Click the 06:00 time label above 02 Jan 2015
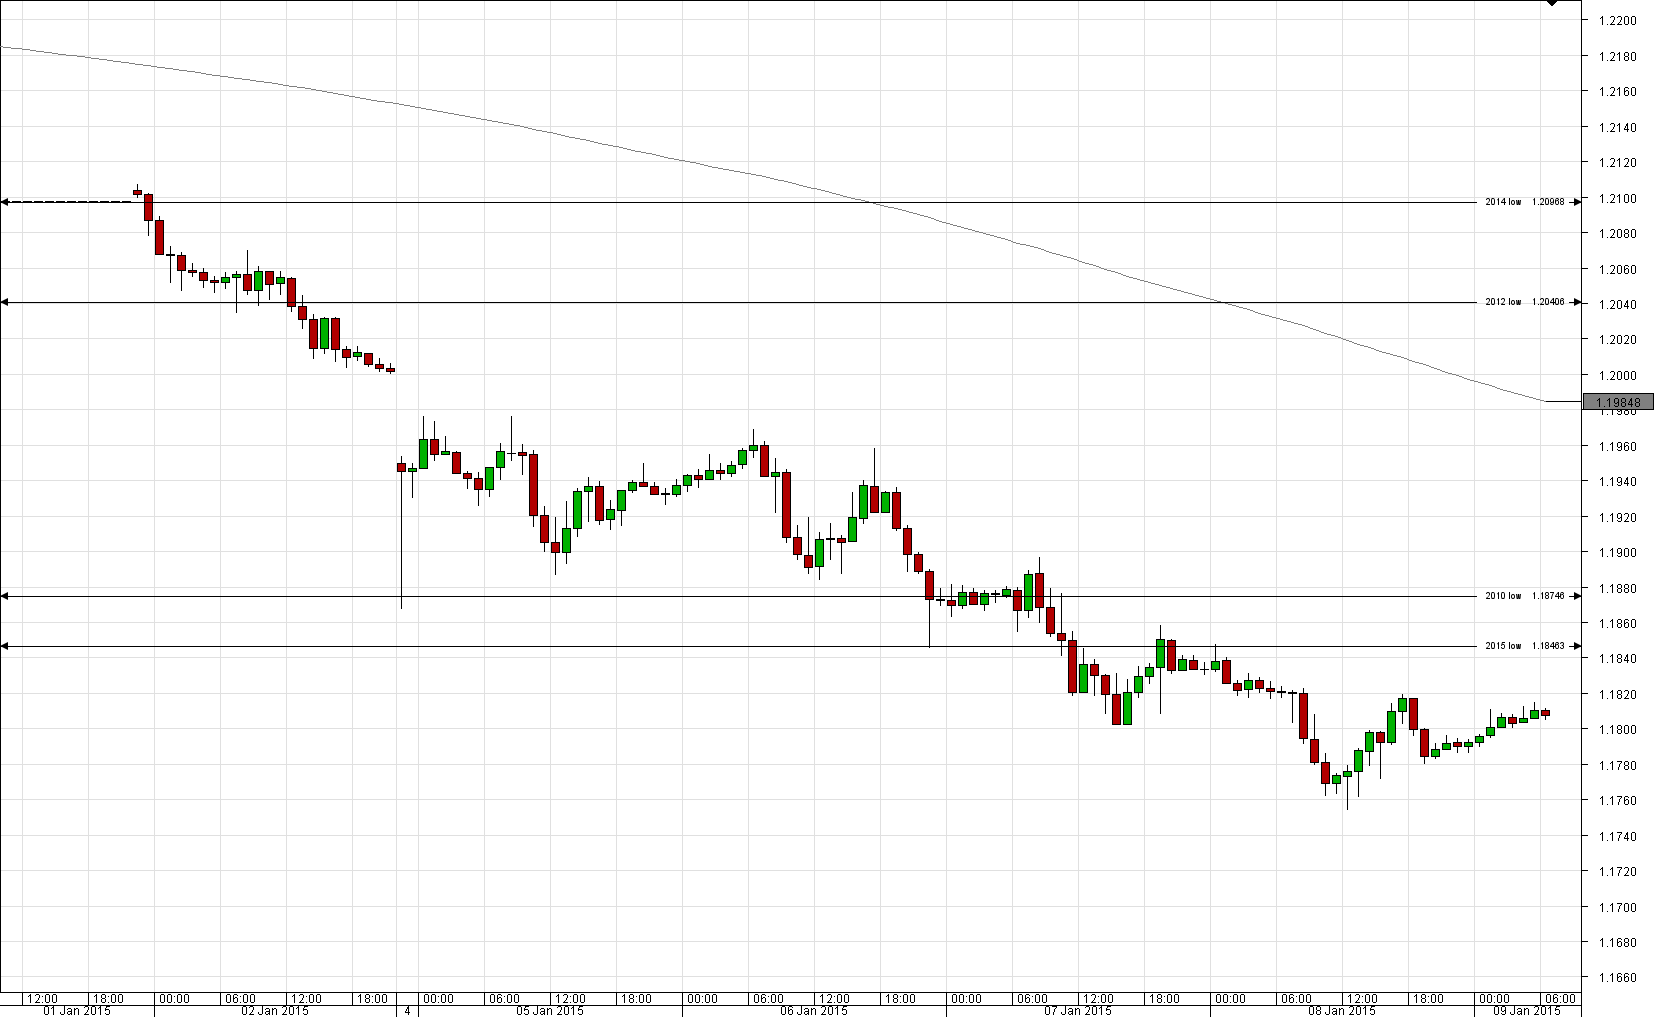This screenshot has height=1017, width=1655. [x=240, y=999]
